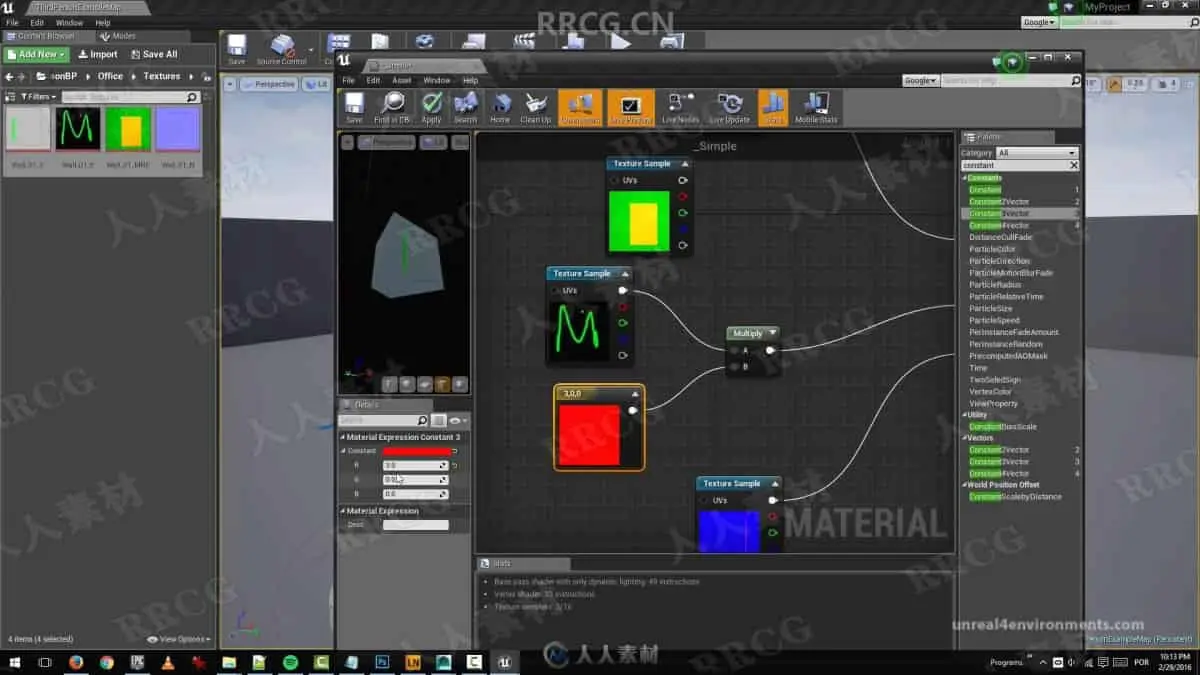The width and height of the screenshot is (1200, 675).
Task: Open the palette Category dropdown
Action: point(1037,153)
